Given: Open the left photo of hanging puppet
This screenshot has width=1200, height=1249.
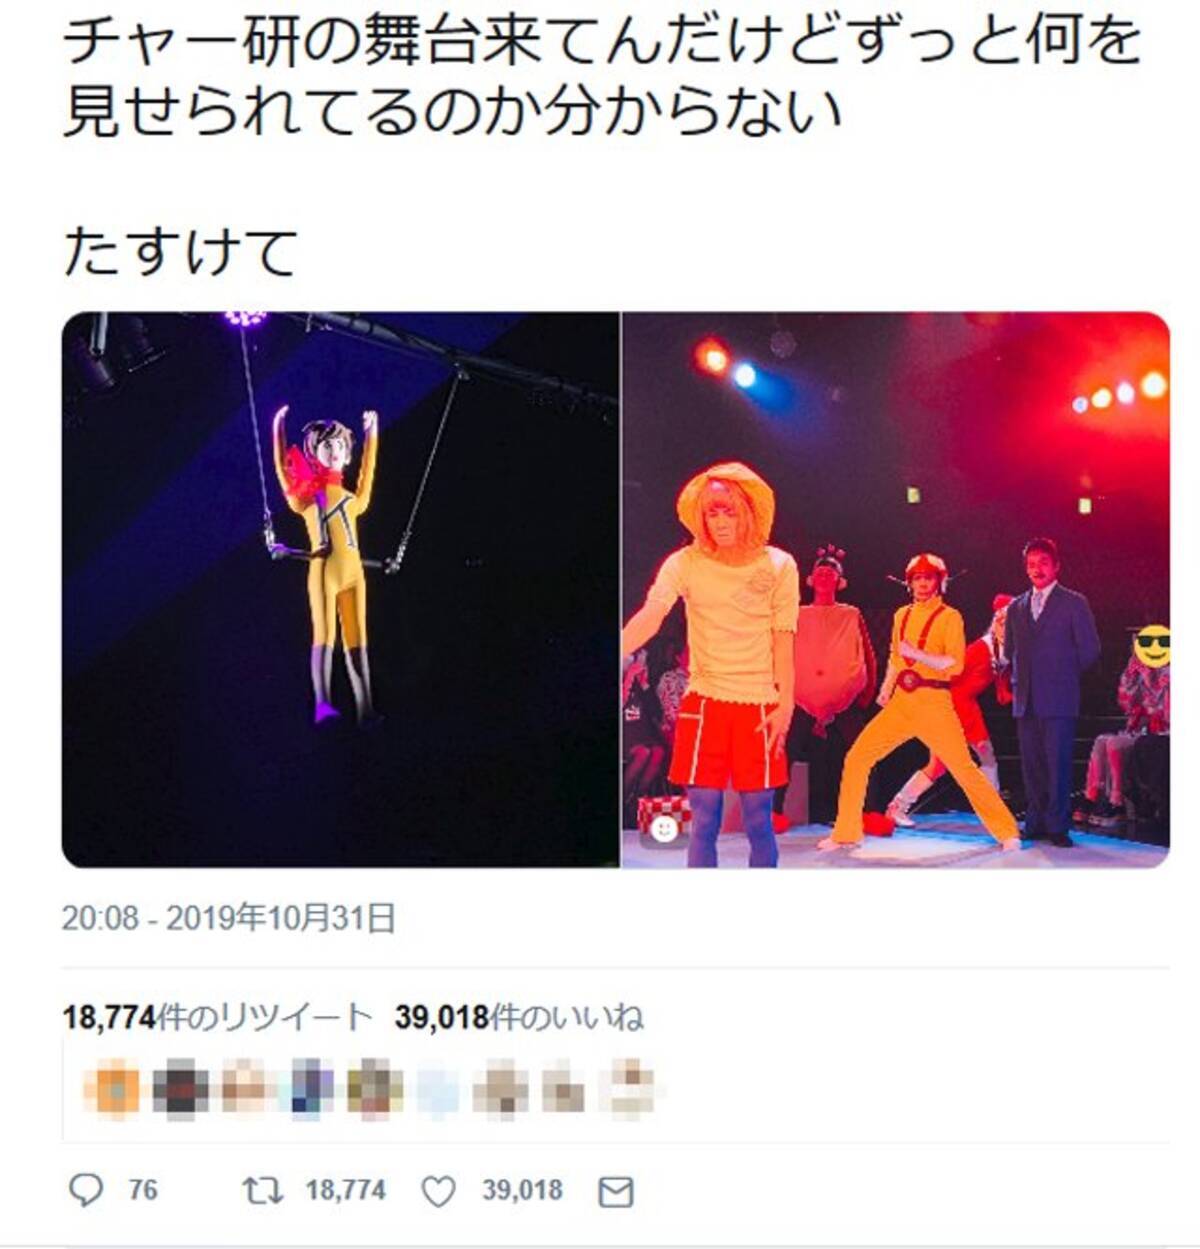Looking at the screenshot, I should point(340,590).
